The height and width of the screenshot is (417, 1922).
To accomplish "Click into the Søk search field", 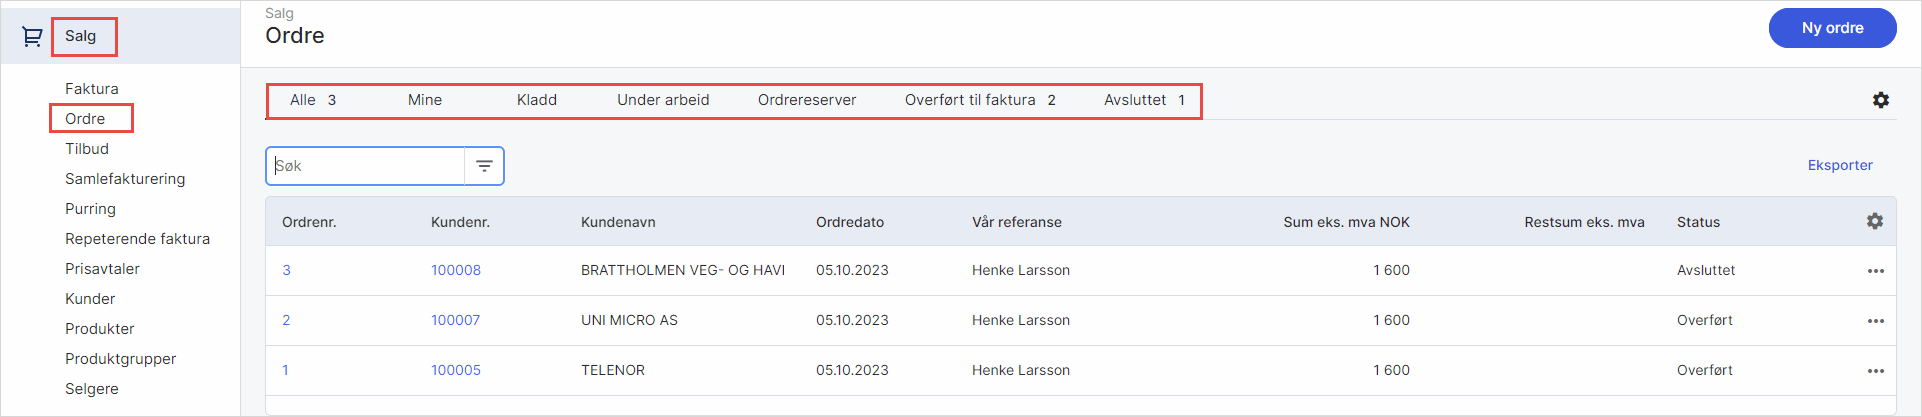I will coord(366,166).
